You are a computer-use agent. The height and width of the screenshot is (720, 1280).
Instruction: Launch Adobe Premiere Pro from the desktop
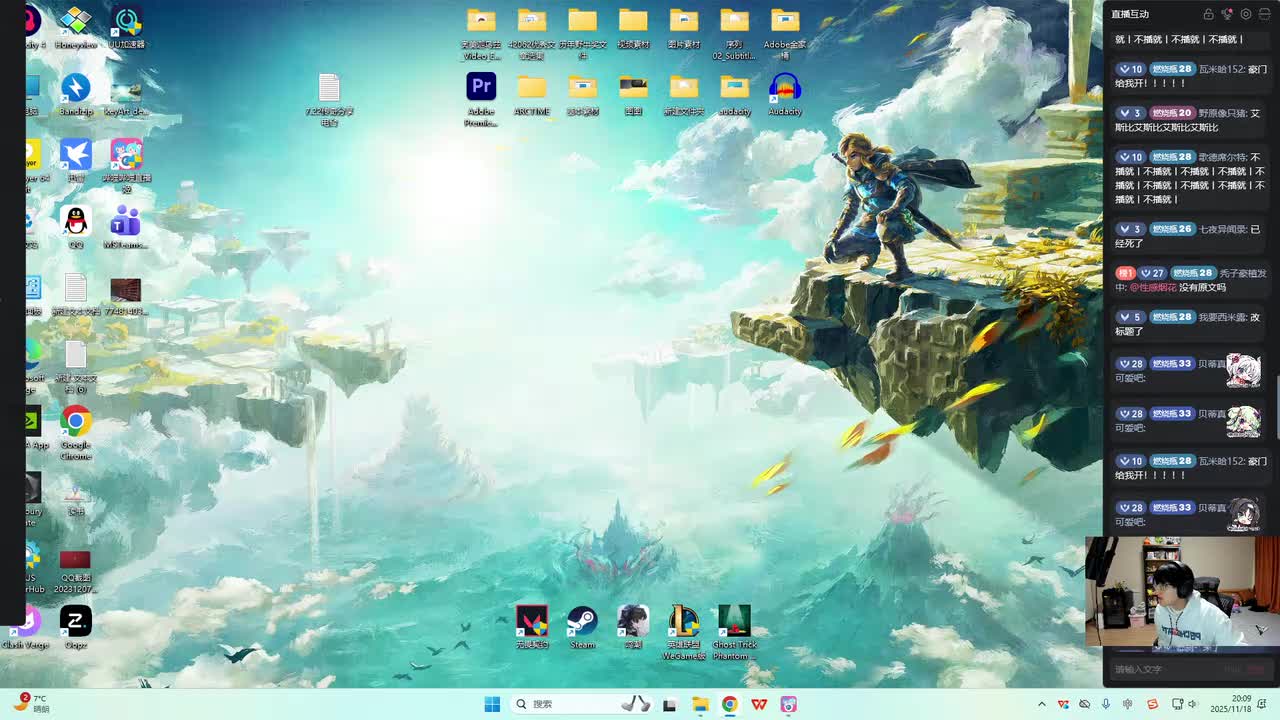481,100
